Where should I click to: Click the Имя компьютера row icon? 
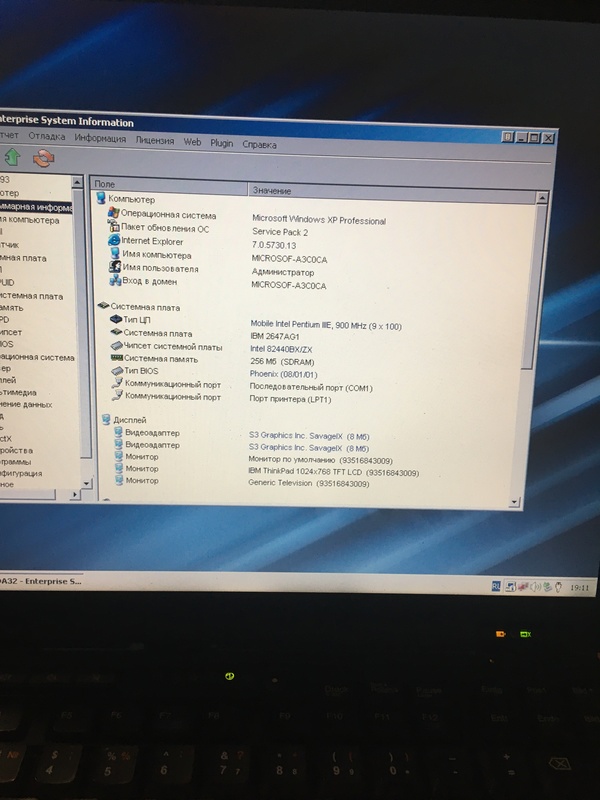click(115, 253)
